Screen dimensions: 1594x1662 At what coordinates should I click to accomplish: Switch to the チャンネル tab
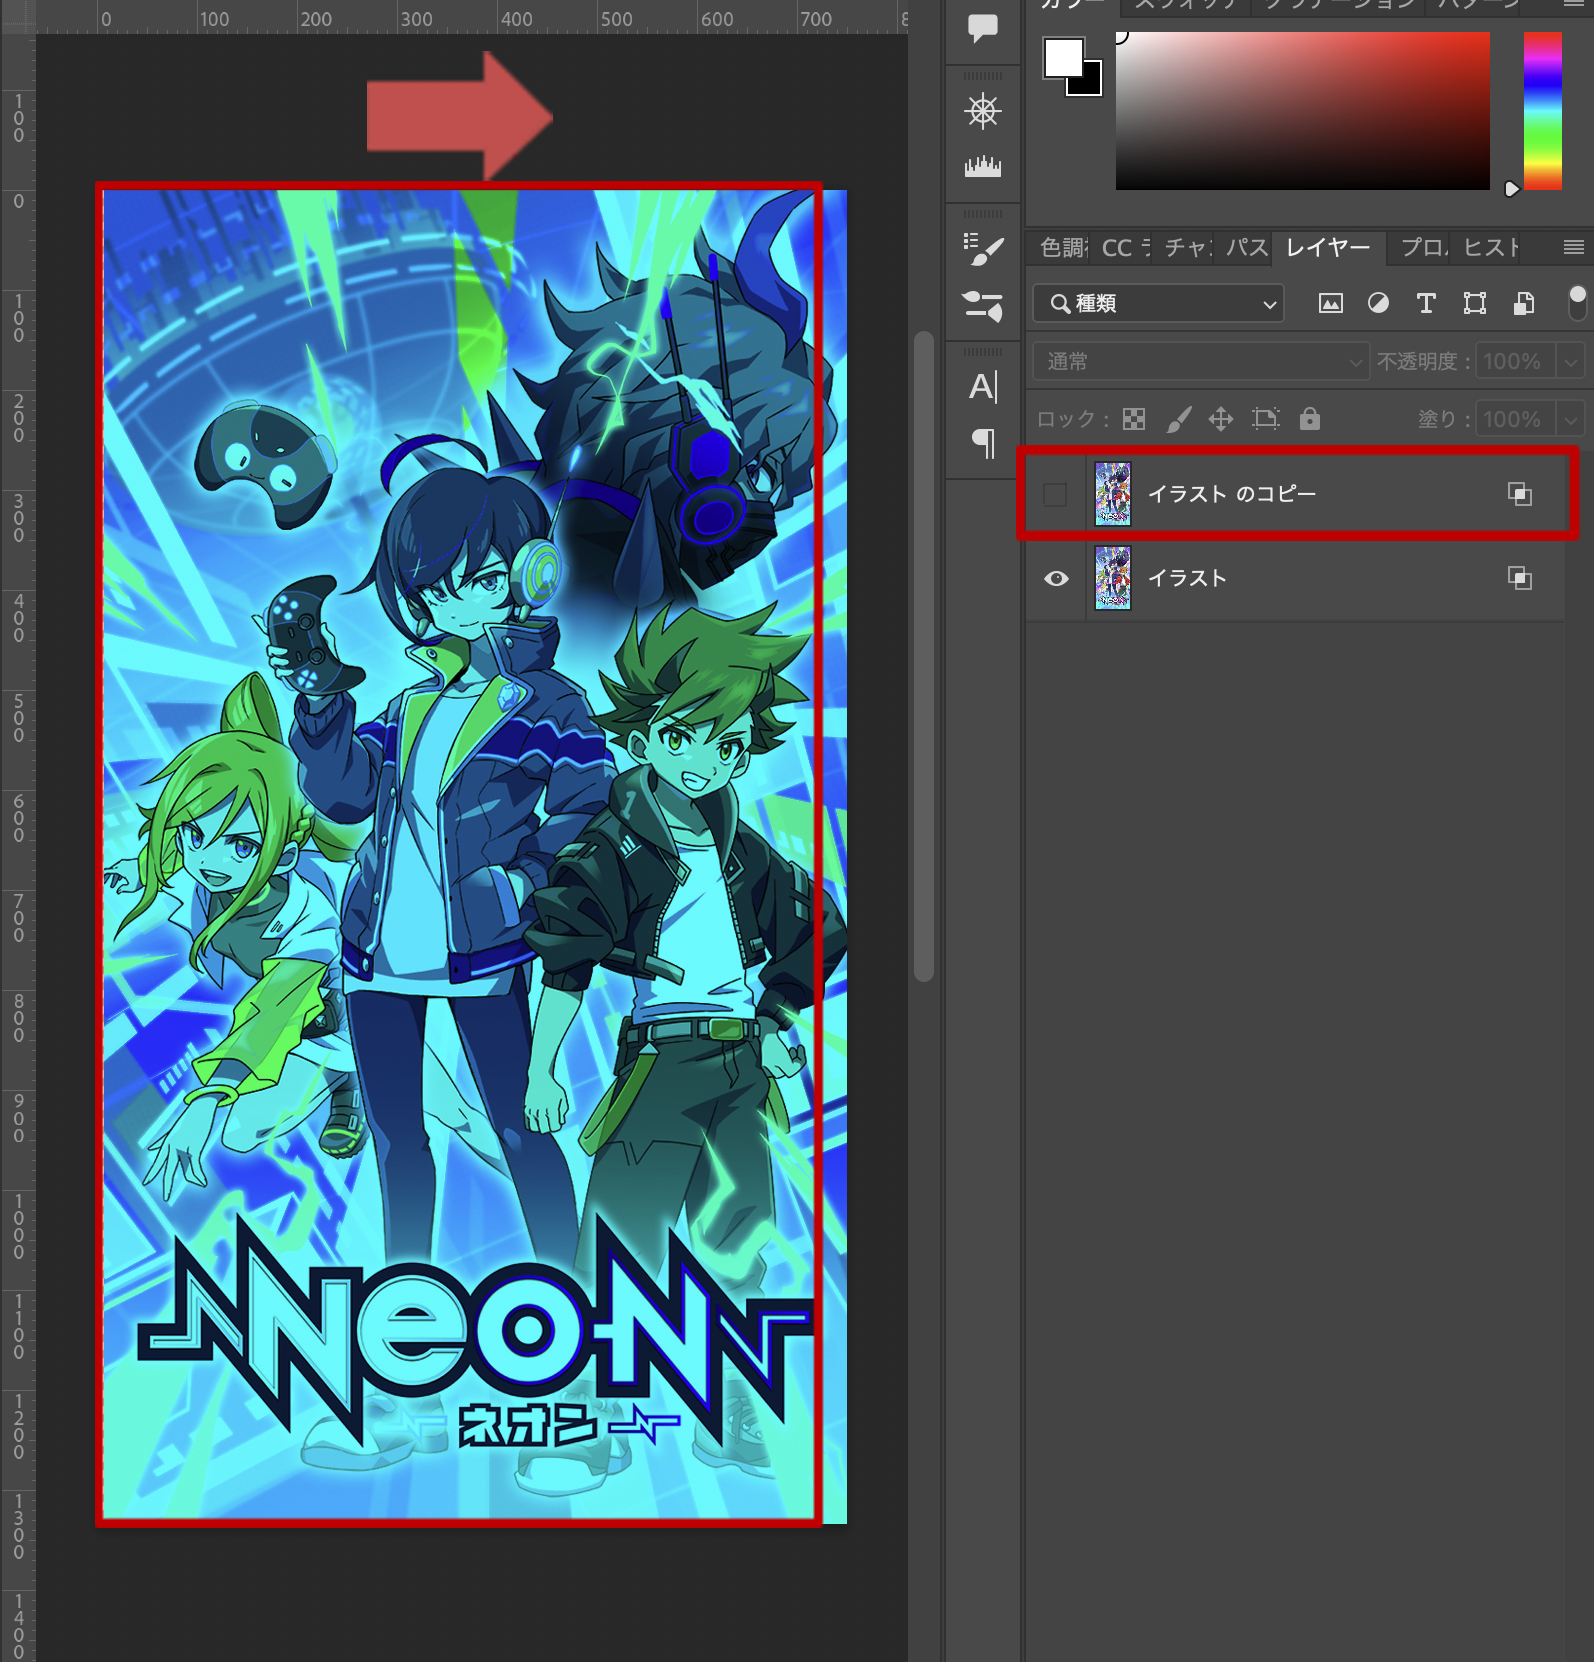click(x=1188, y=247)
